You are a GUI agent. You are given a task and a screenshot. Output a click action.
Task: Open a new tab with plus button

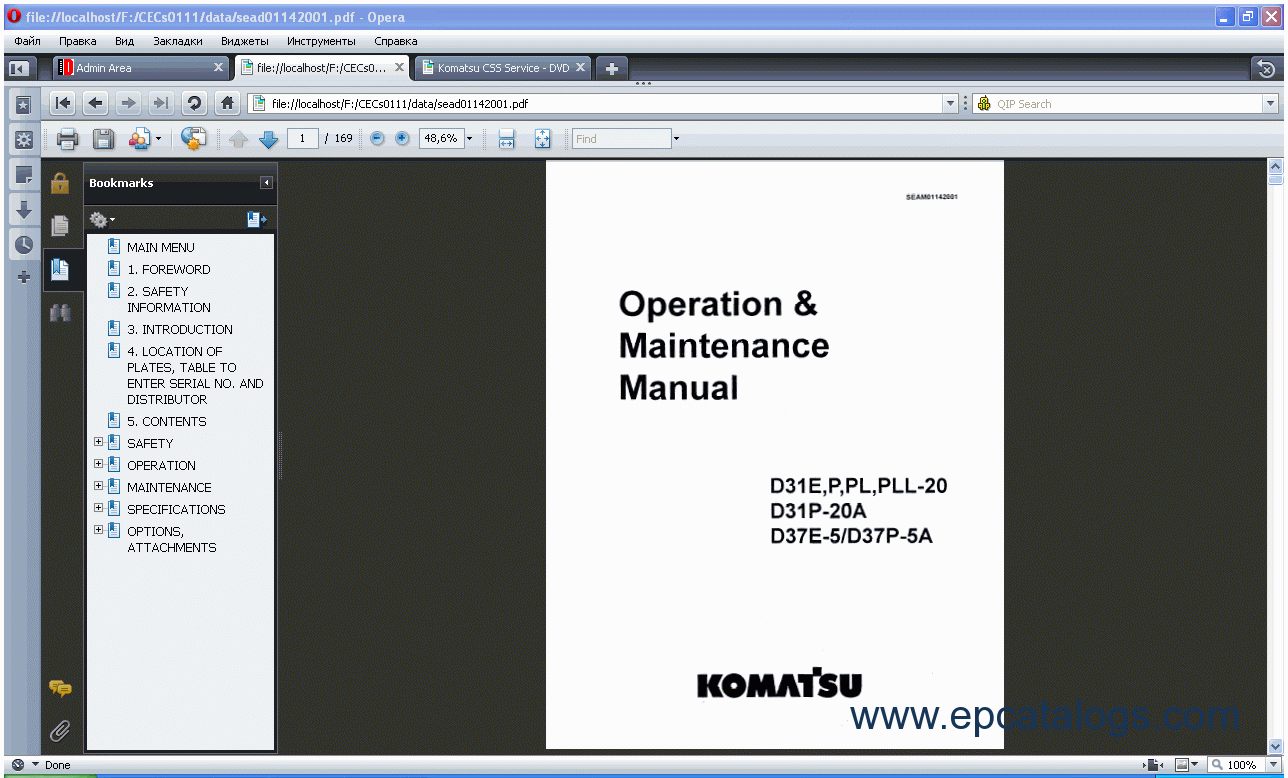(x=612, y=68)
